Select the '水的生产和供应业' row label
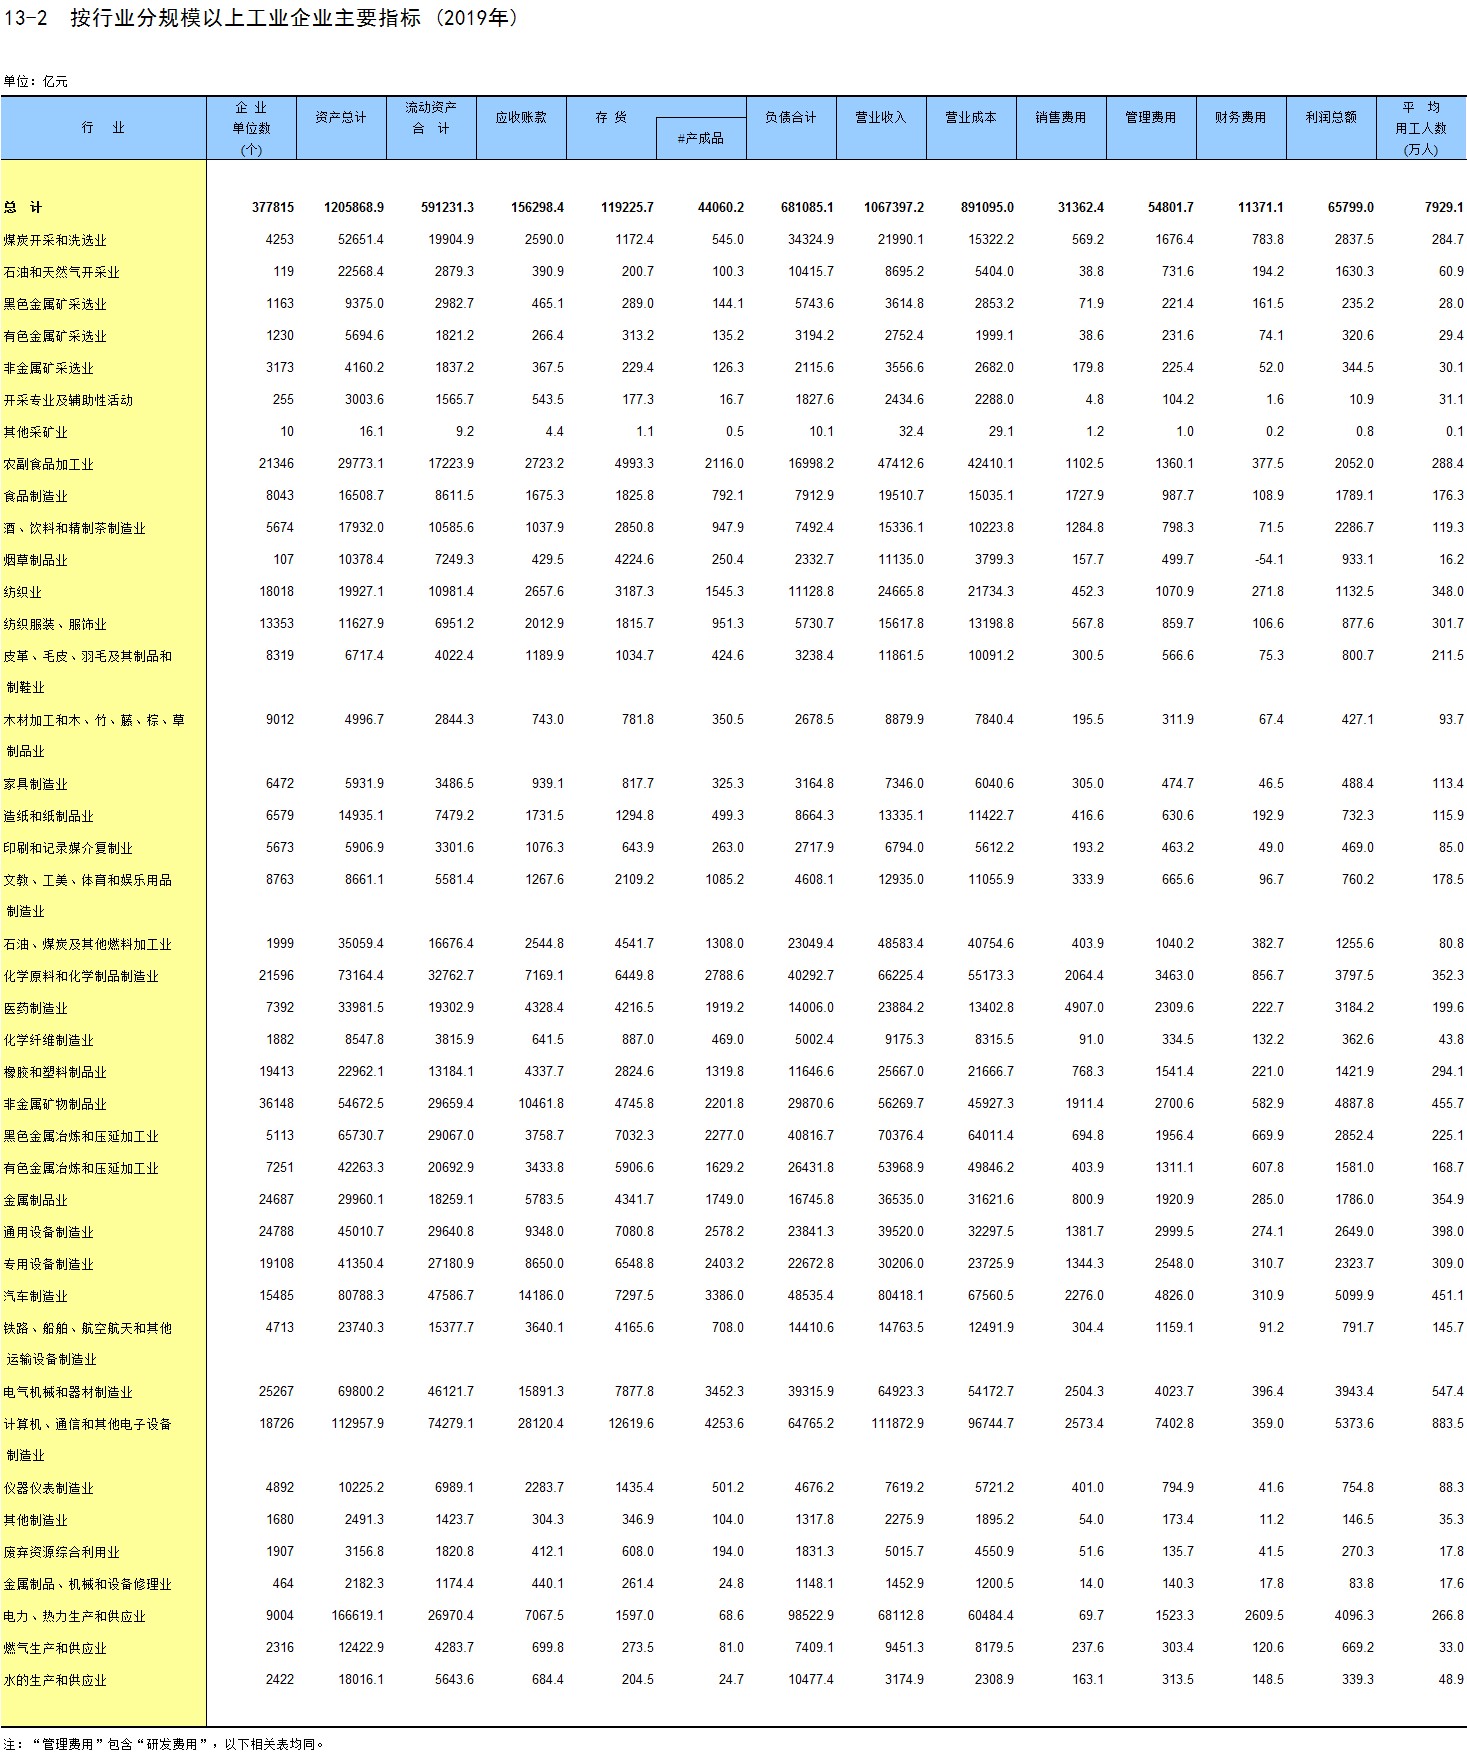 coord(55,1680)
